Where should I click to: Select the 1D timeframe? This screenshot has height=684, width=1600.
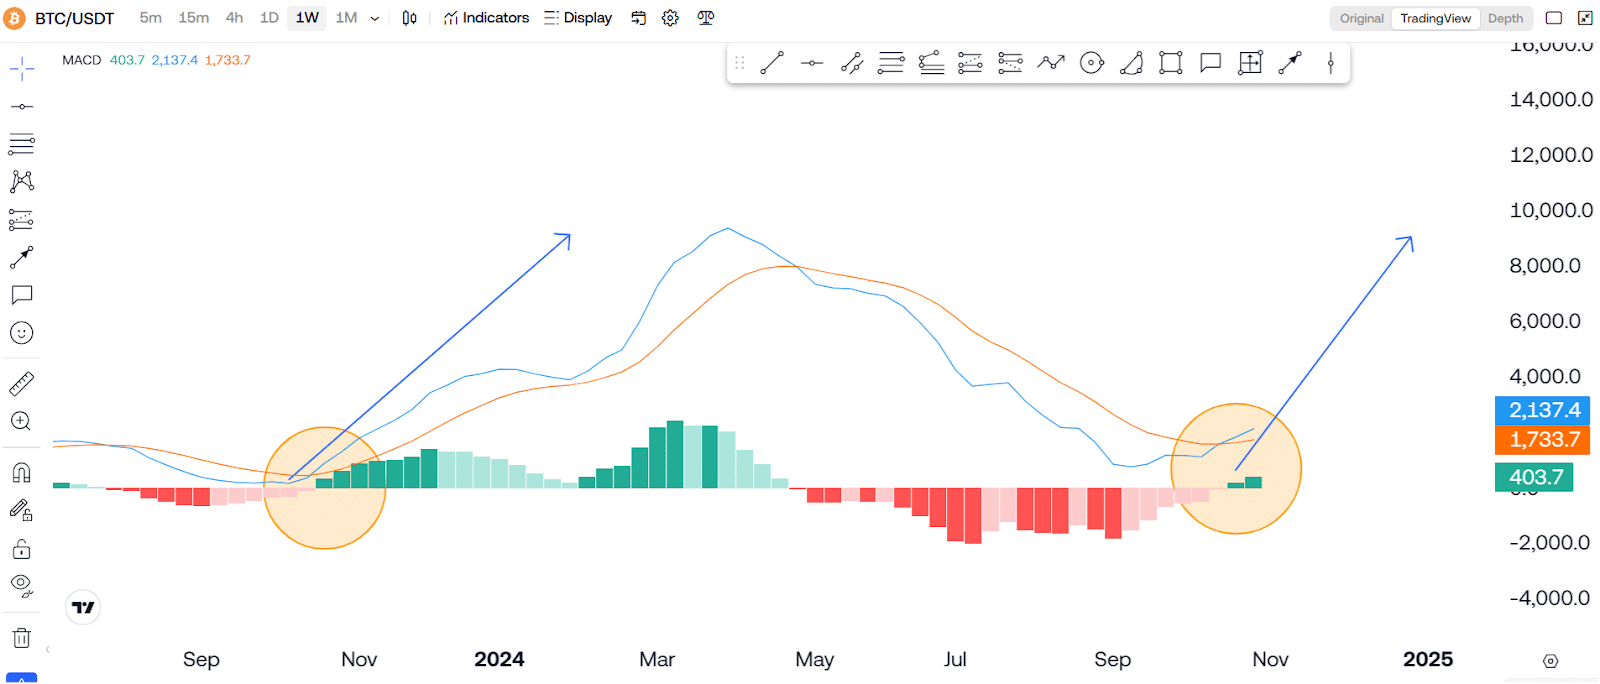coord(269,18)
